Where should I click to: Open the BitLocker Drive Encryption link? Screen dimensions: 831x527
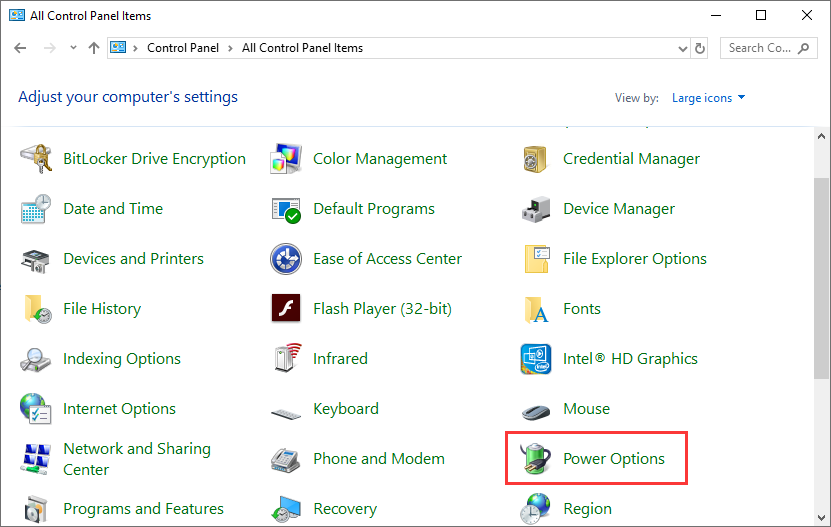(154, 159)
